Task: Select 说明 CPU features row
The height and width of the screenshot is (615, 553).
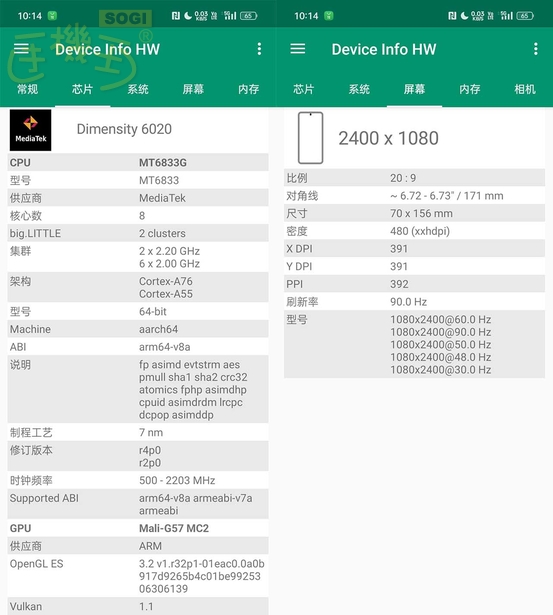Action: (138, 389)
